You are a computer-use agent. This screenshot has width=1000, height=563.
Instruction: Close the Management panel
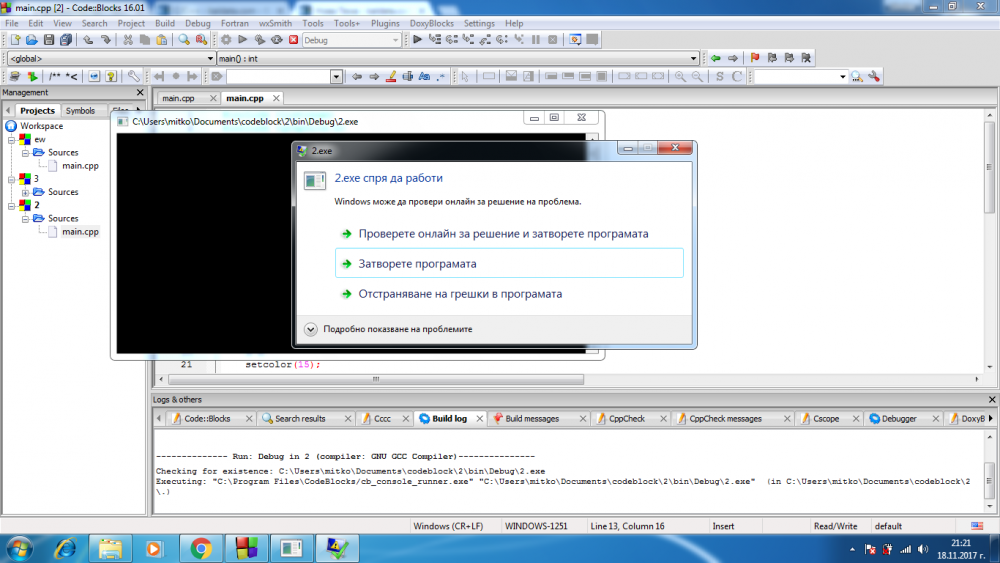(140, 92)
